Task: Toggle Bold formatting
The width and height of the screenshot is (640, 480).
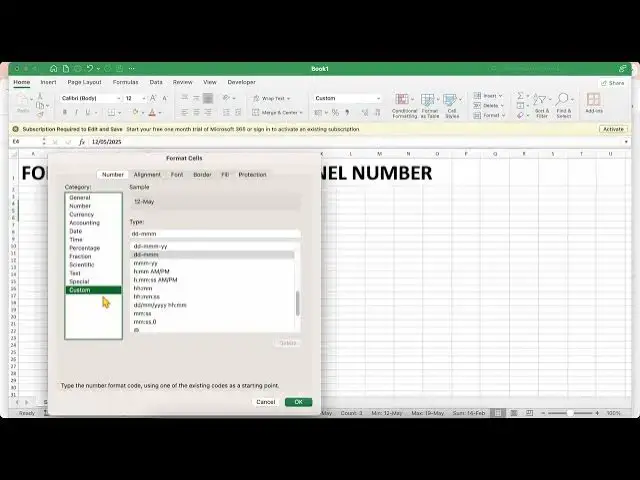Action: [x=64, y=112]
